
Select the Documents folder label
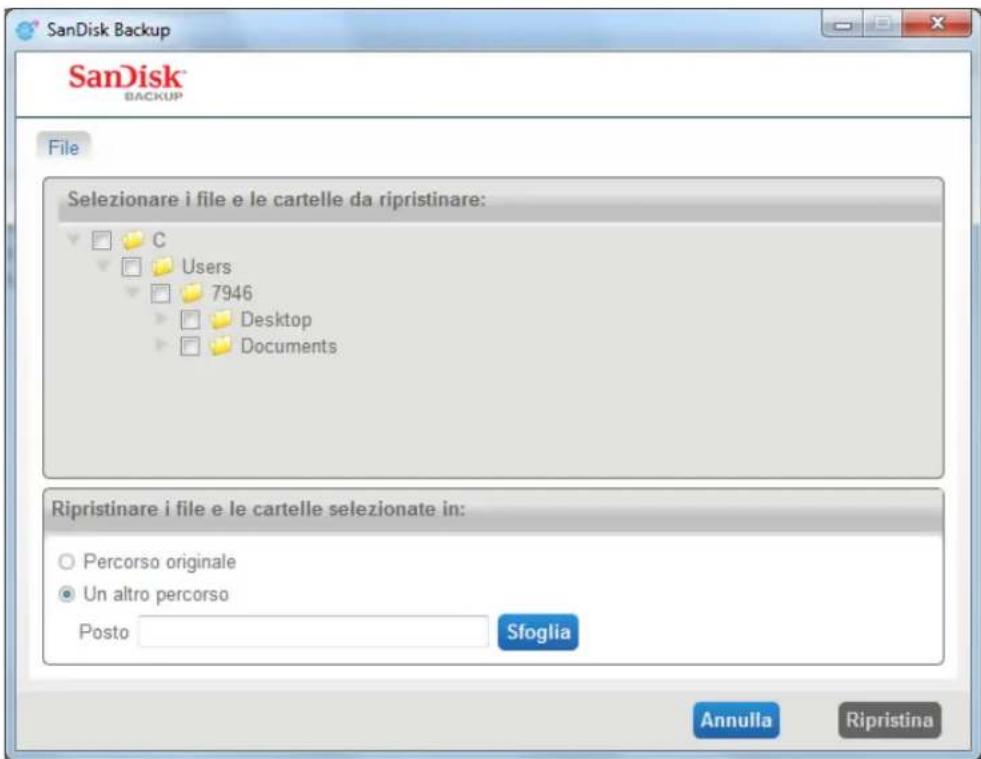(x=288, y=346)
